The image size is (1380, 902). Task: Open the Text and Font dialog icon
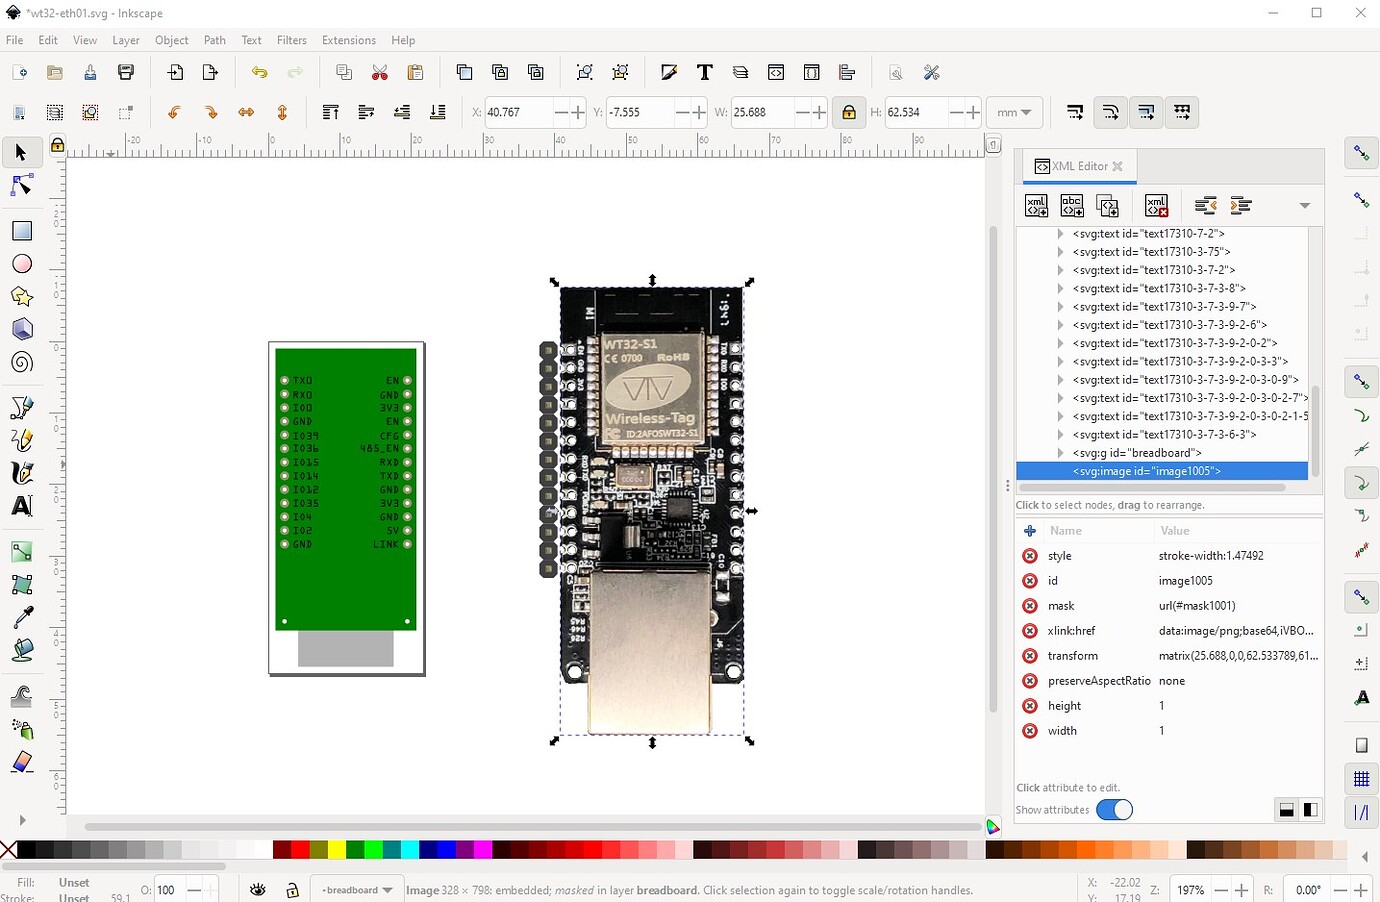[705, 72]
